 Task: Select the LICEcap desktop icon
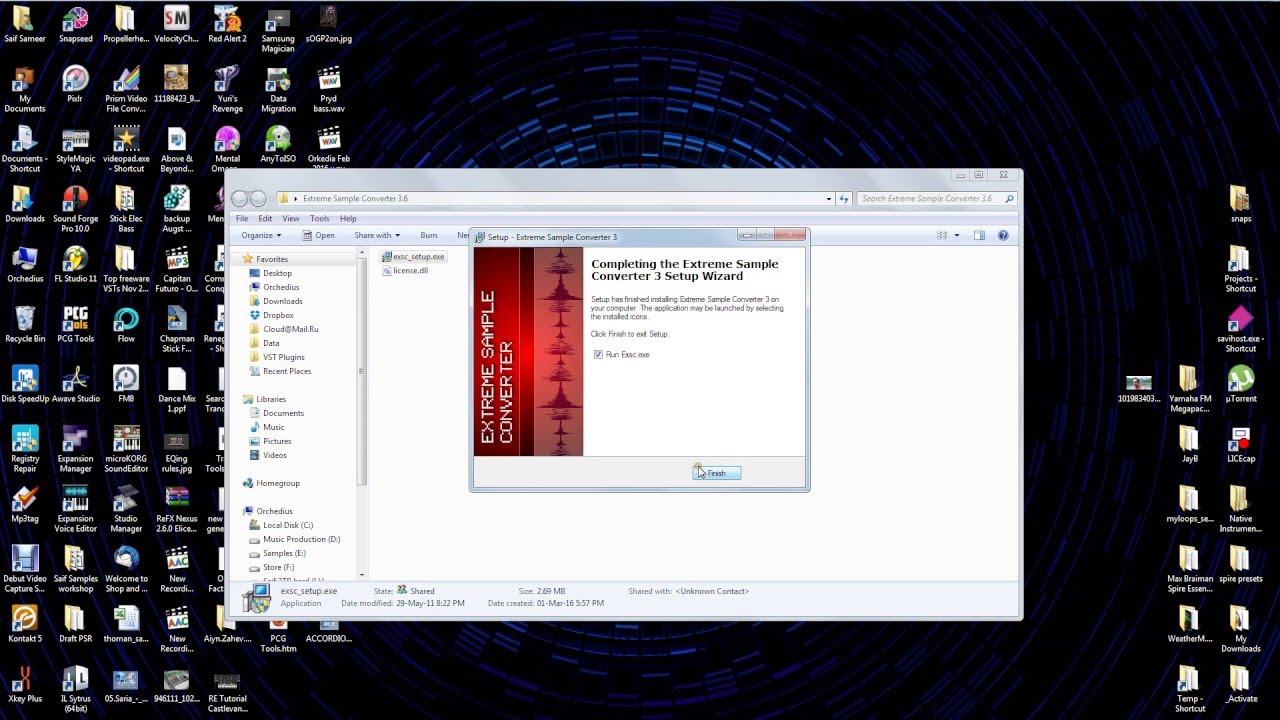(x=1240, y=445)
